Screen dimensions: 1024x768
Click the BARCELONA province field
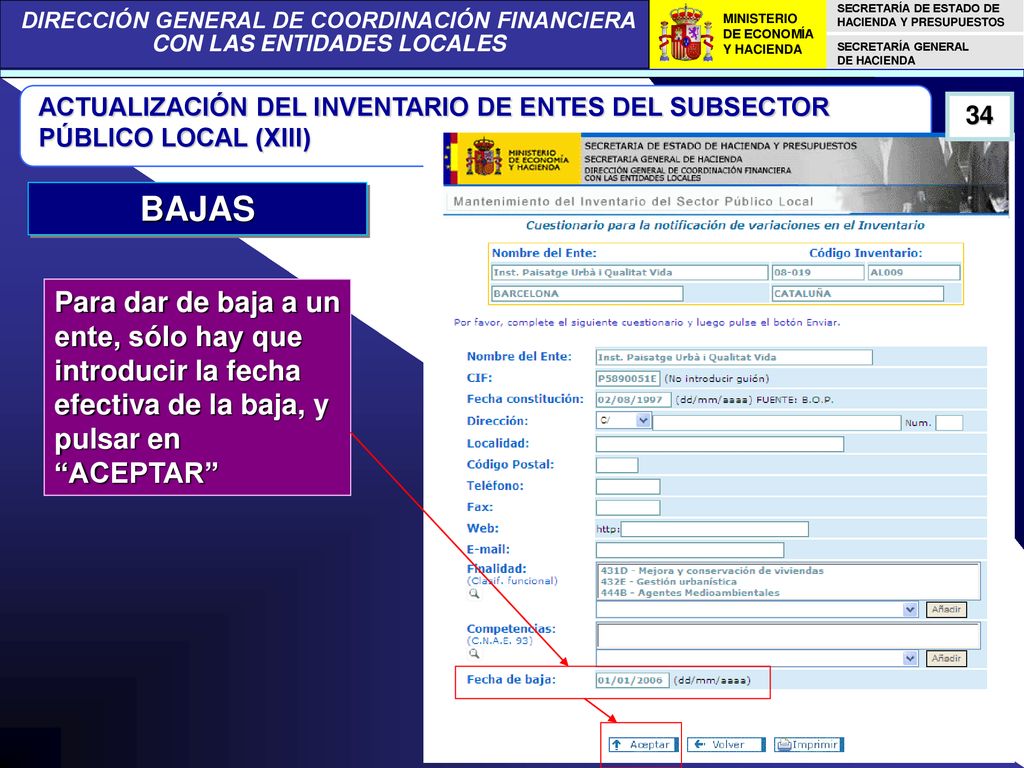pyautogui.click(x=587, y=294)
